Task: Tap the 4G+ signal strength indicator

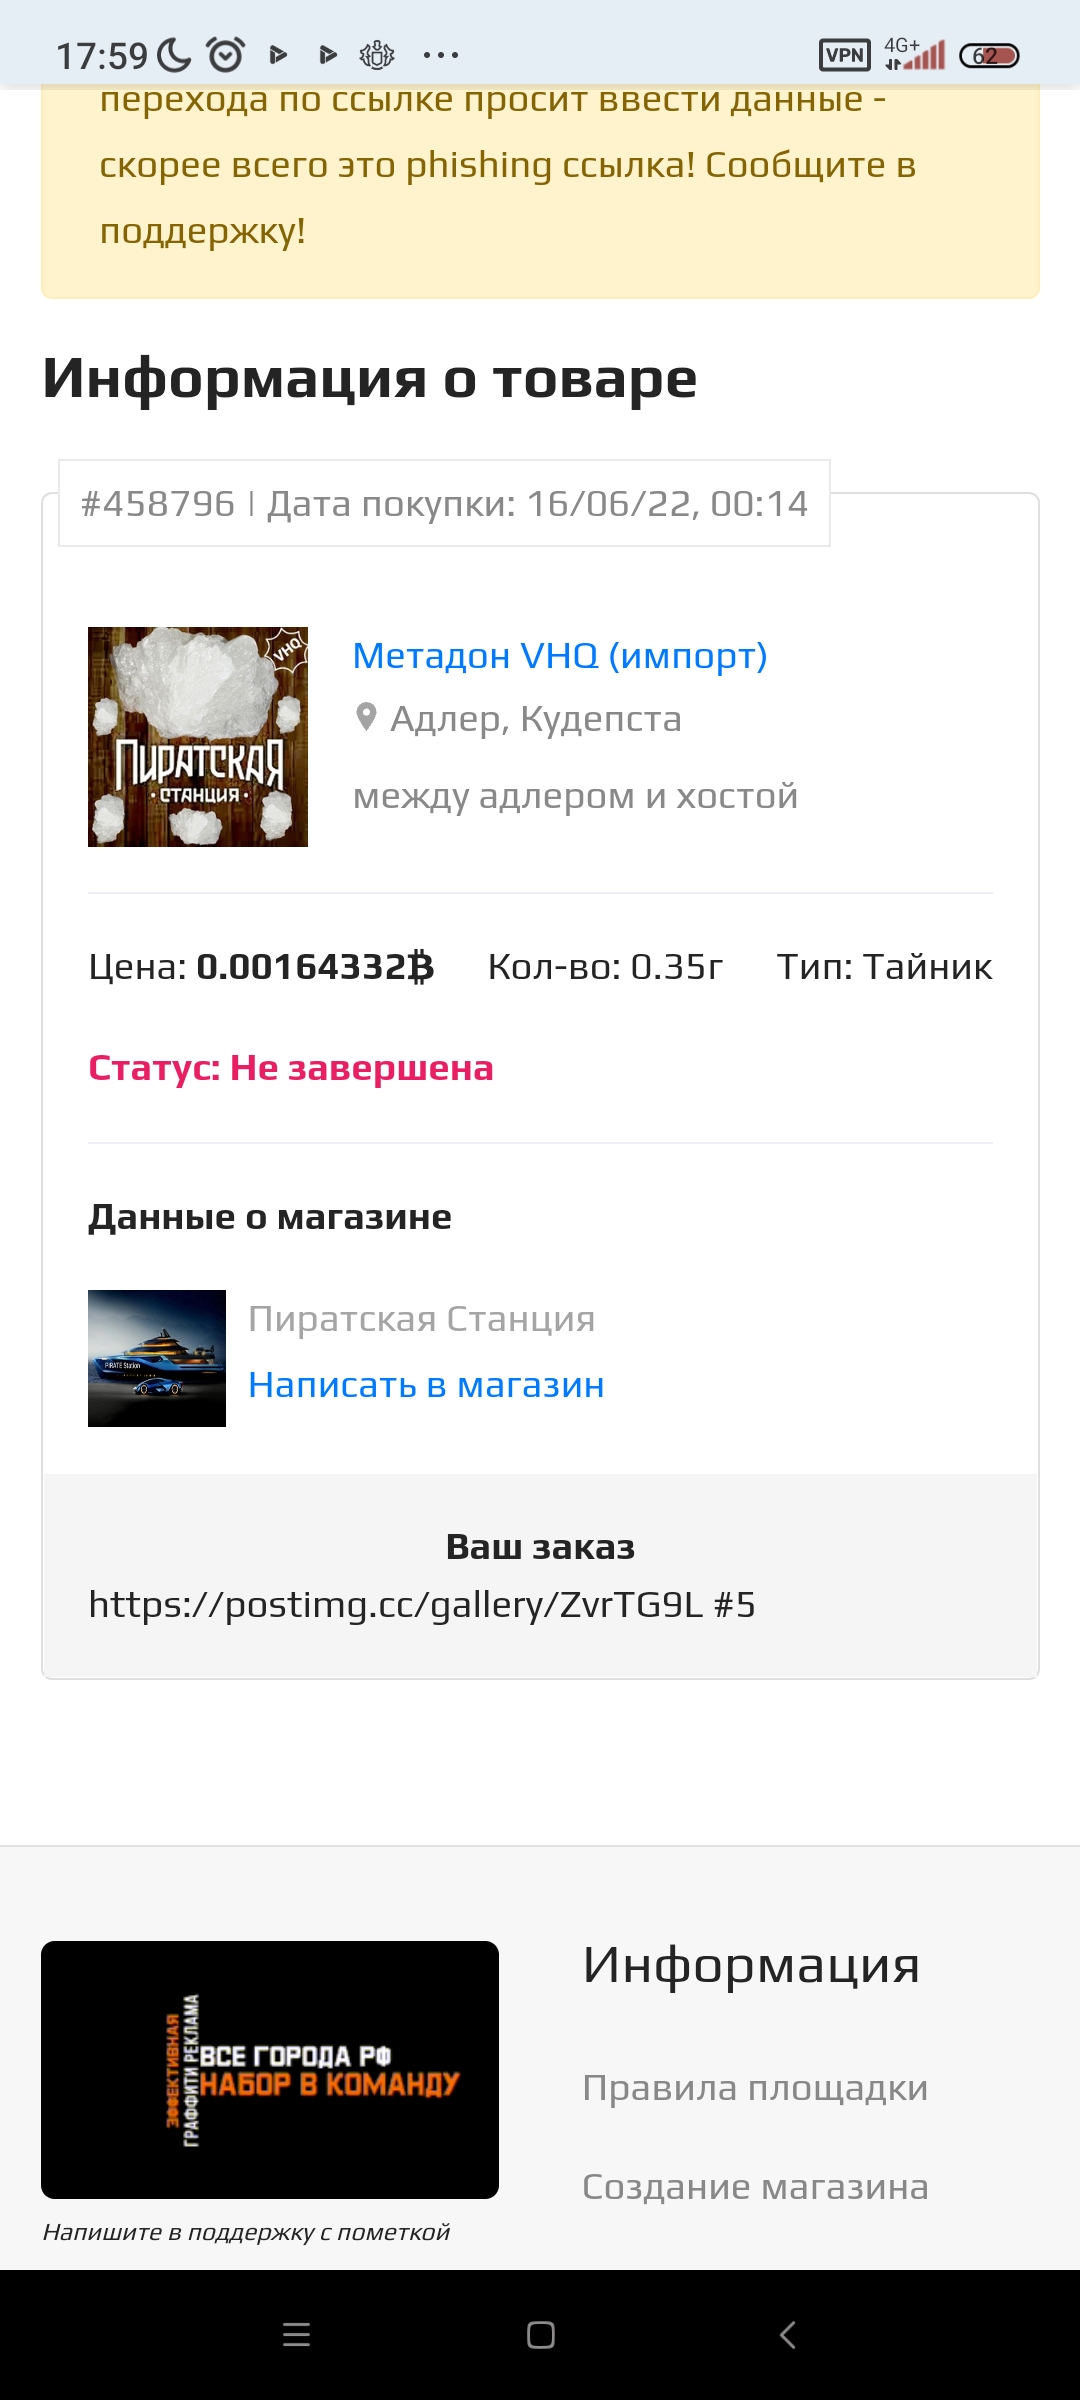Action: 914,54
